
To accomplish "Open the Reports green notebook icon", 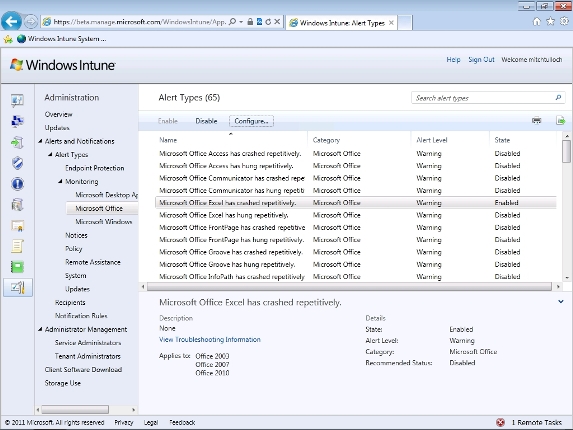I will [17, 267].
